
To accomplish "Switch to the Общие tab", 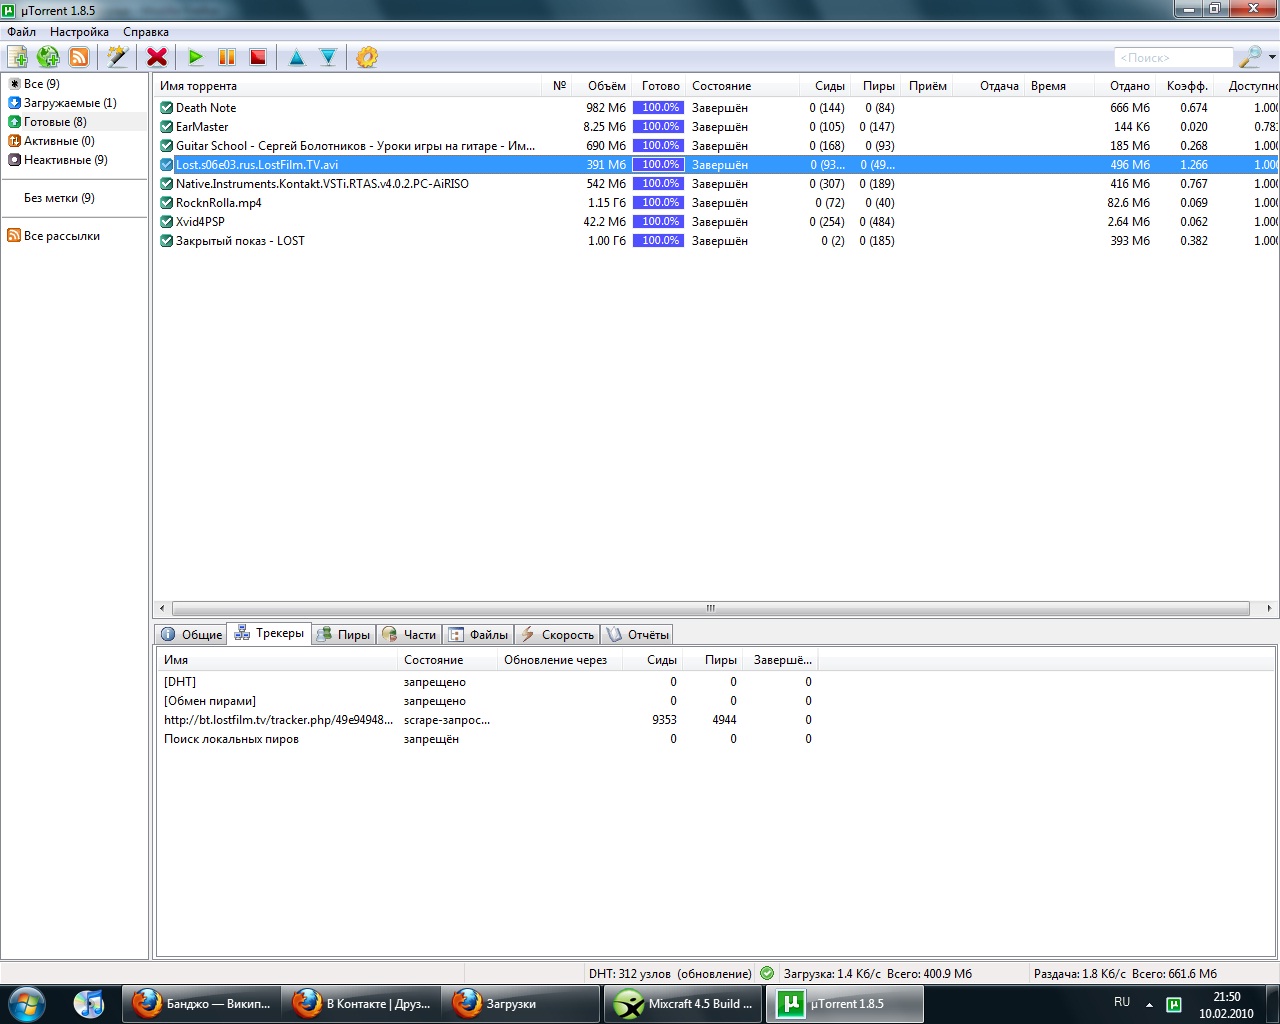I will pyautogui.click(x=191, y=635).
